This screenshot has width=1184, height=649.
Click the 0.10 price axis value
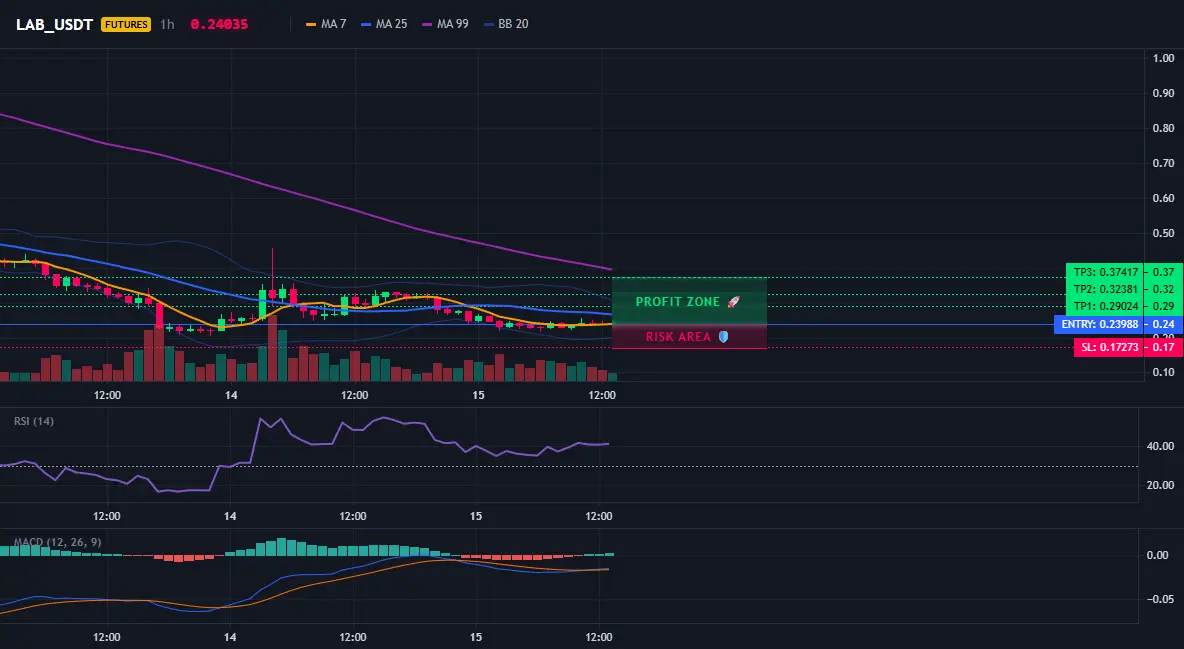tap(1164, 372)
